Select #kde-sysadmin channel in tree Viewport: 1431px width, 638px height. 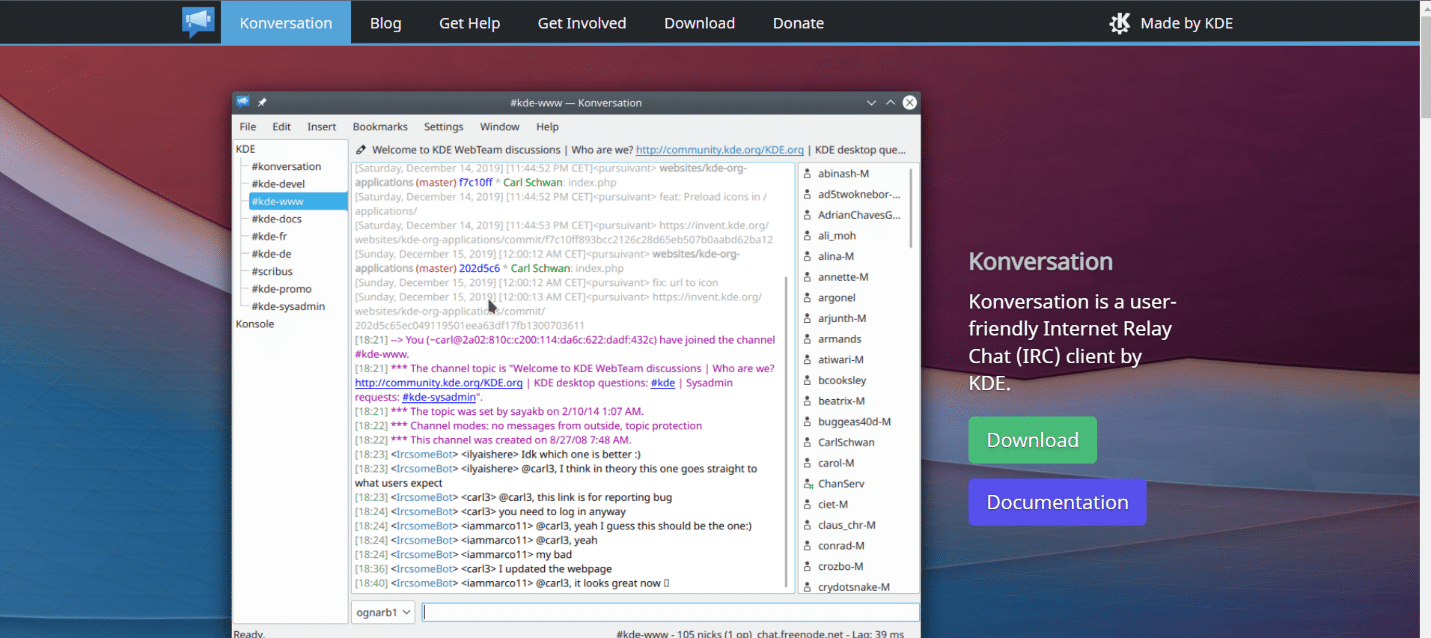pyautogui.click(x=288, y=306)
